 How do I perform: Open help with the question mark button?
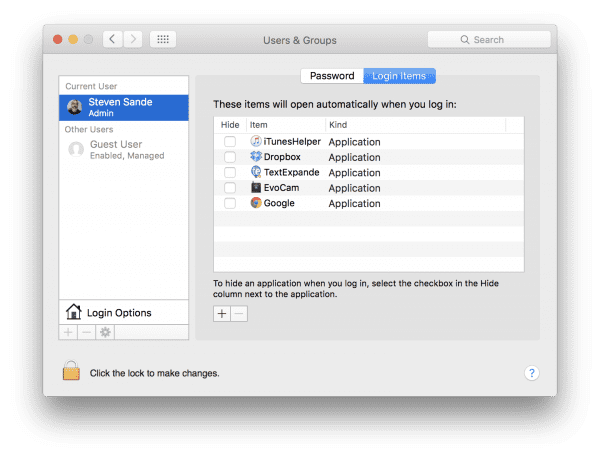(532, 373)
